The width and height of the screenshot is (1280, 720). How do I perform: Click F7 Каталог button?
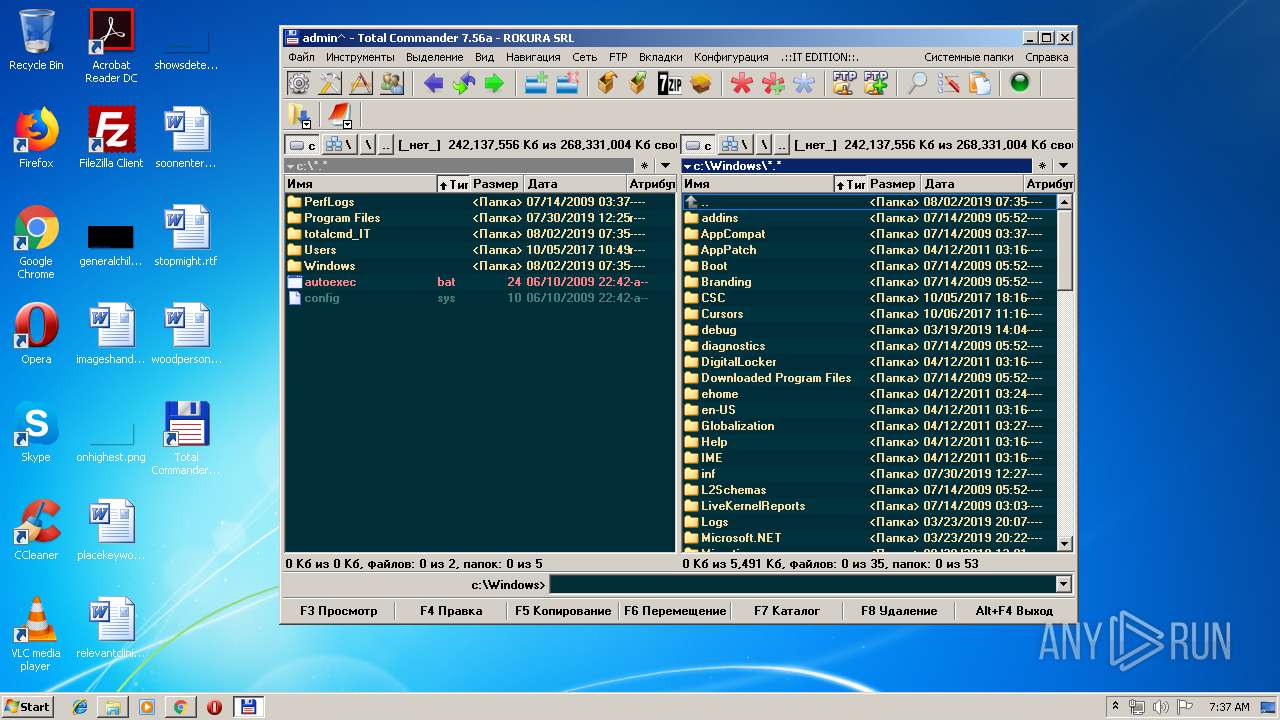pos(787,611)
